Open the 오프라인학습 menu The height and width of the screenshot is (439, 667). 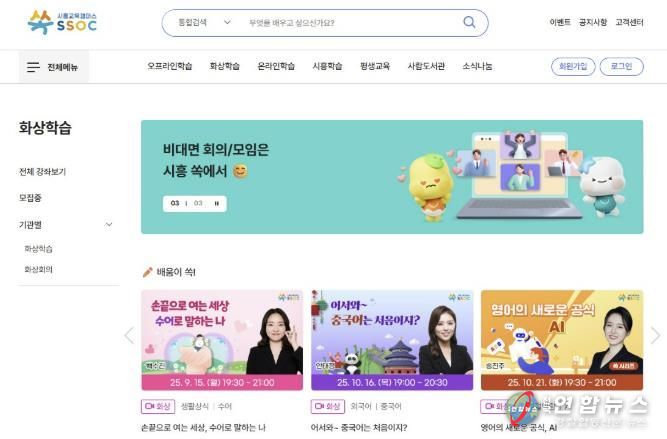pos(170,66)
